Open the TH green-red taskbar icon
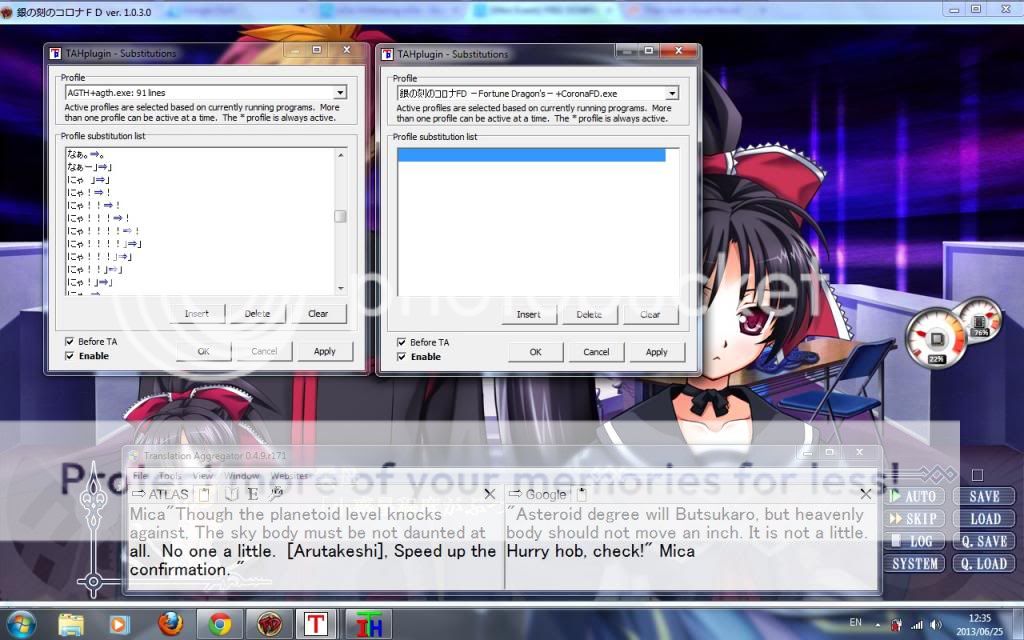 (368, 624)
